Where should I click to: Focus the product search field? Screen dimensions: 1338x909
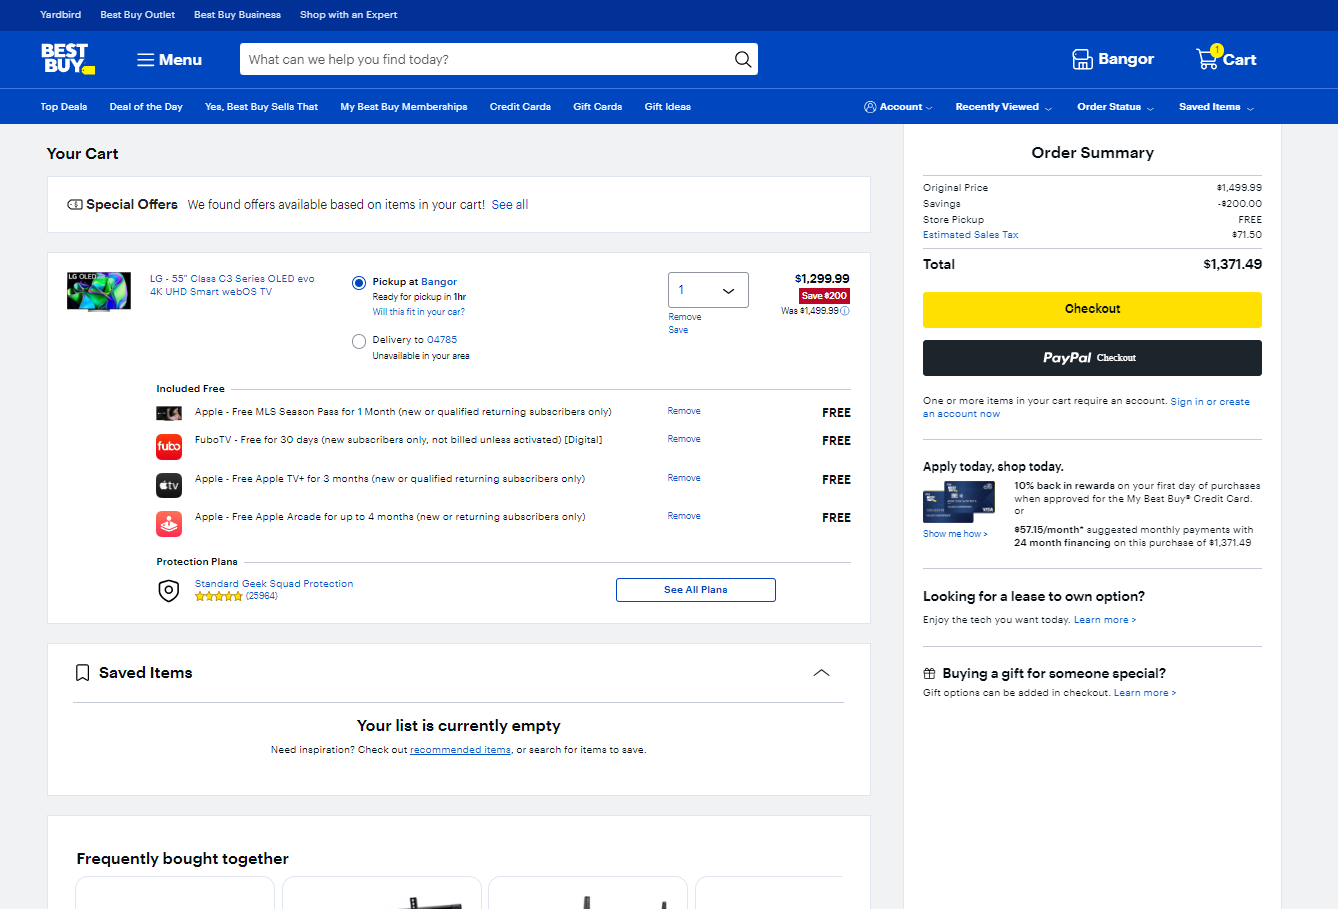coord(485,59)
